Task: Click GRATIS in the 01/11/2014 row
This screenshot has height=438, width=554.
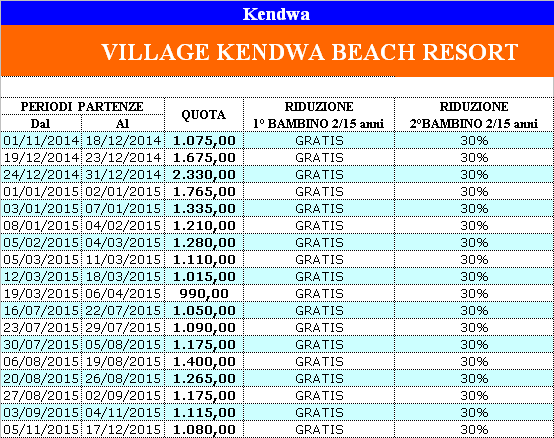Action: coord(319,141)
